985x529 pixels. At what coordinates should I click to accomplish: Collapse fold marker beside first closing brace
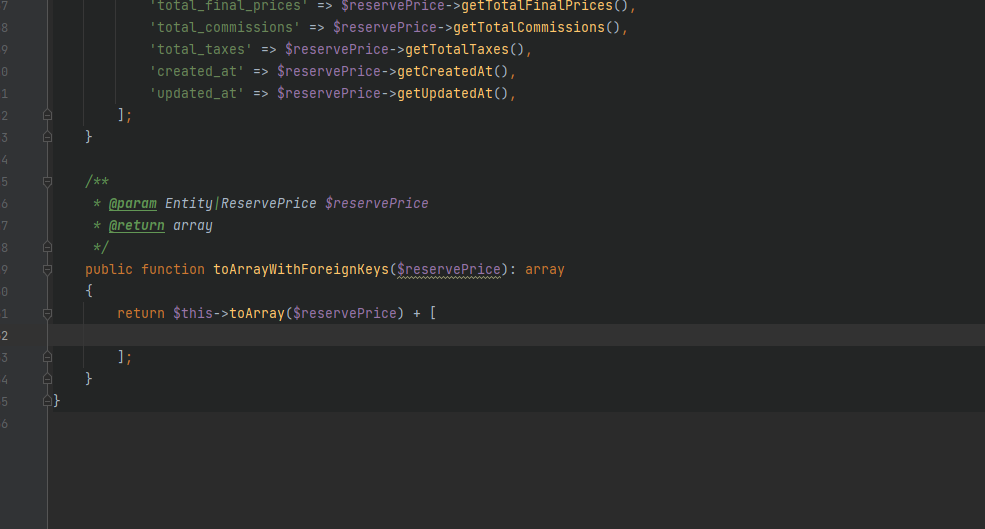pos(47,136)
